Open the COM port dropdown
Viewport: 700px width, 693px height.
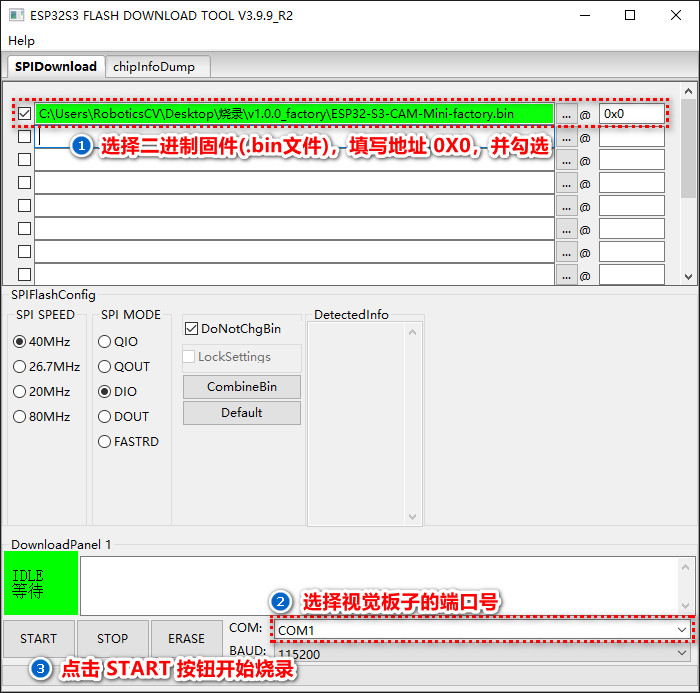pyautogui.click(x=482, y=630)
